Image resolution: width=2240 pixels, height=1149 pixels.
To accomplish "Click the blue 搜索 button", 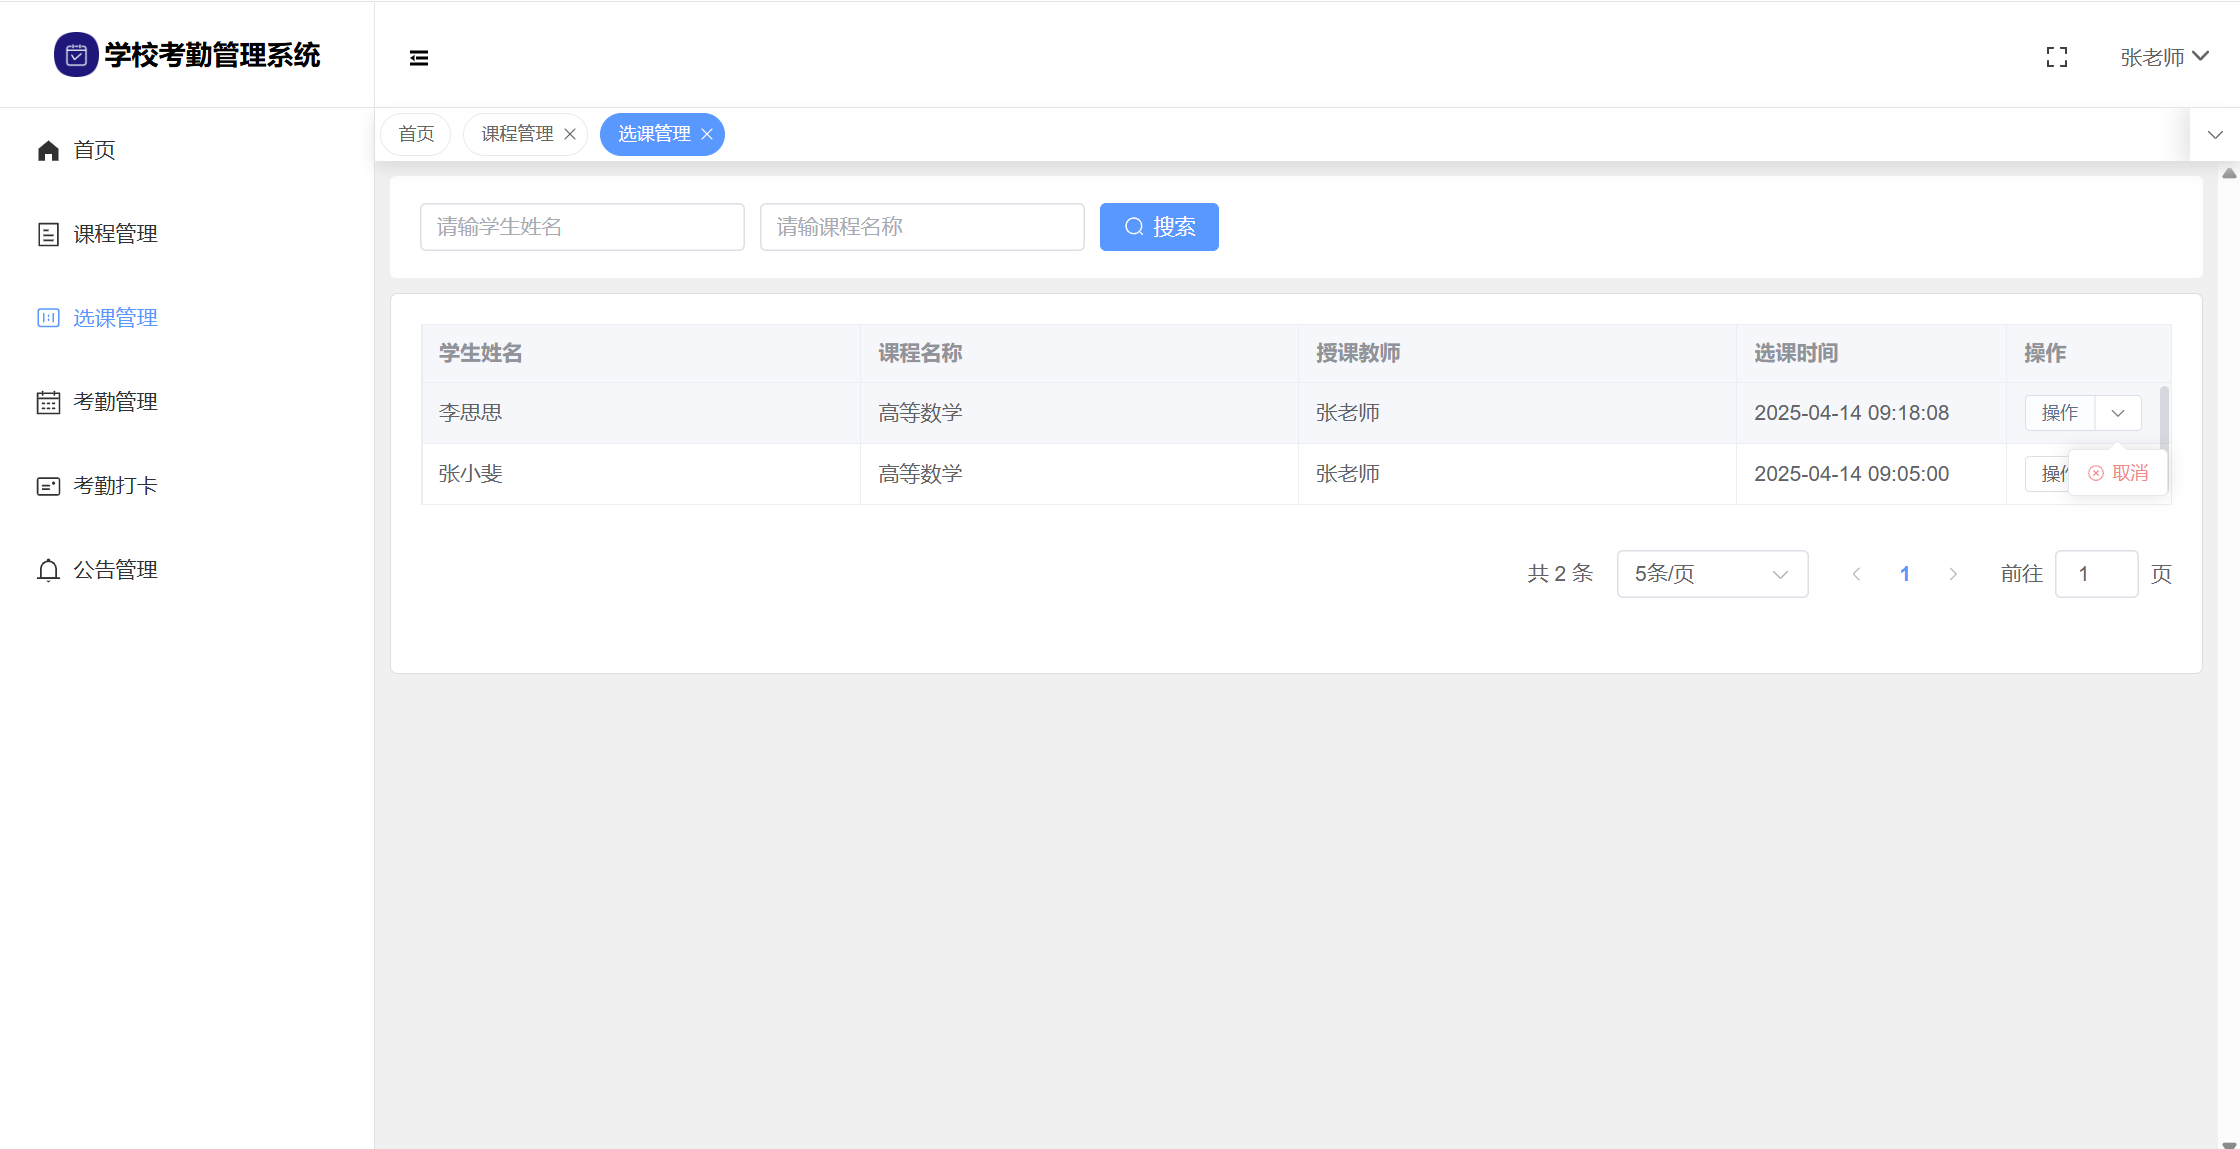I will [1159, 227].
